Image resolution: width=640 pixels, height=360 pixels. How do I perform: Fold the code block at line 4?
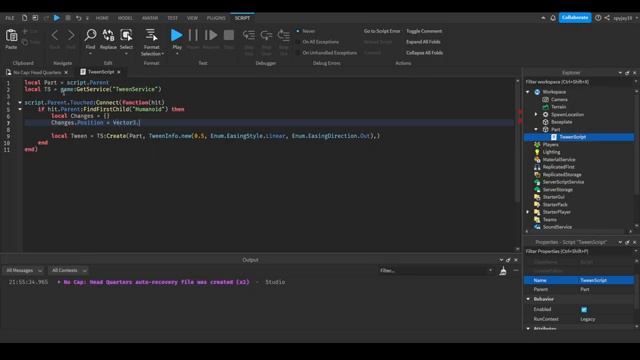(x=20, y=102)
